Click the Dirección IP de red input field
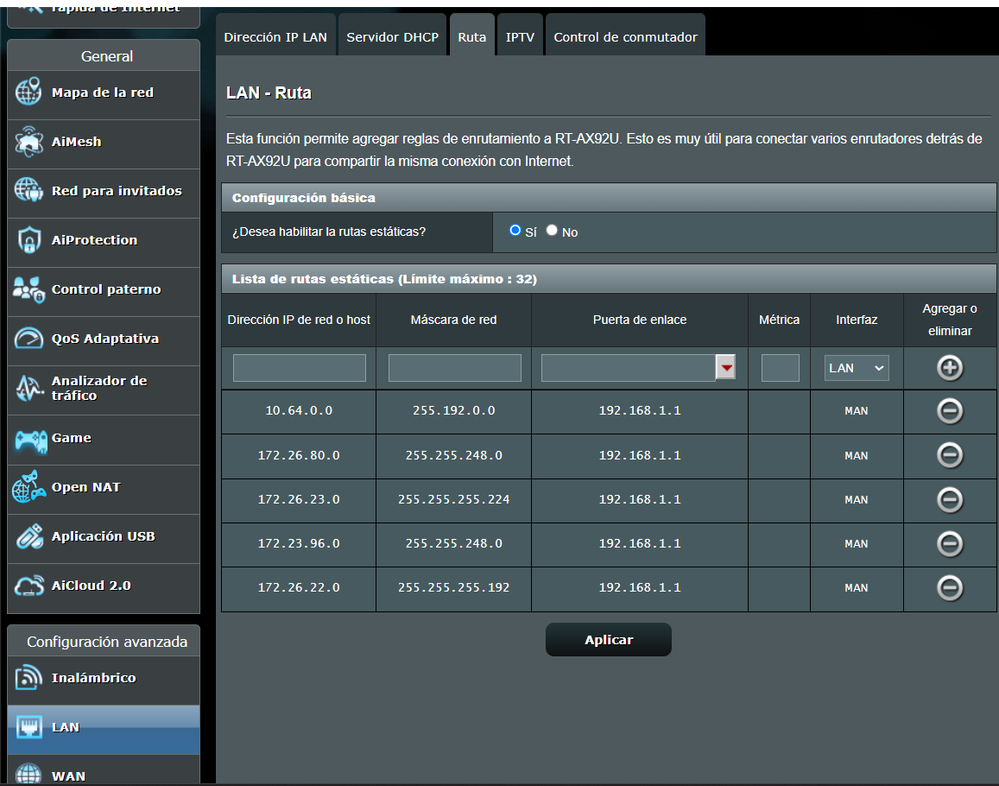The height and width of the screenshot is (786, 999). pos(299,368)
